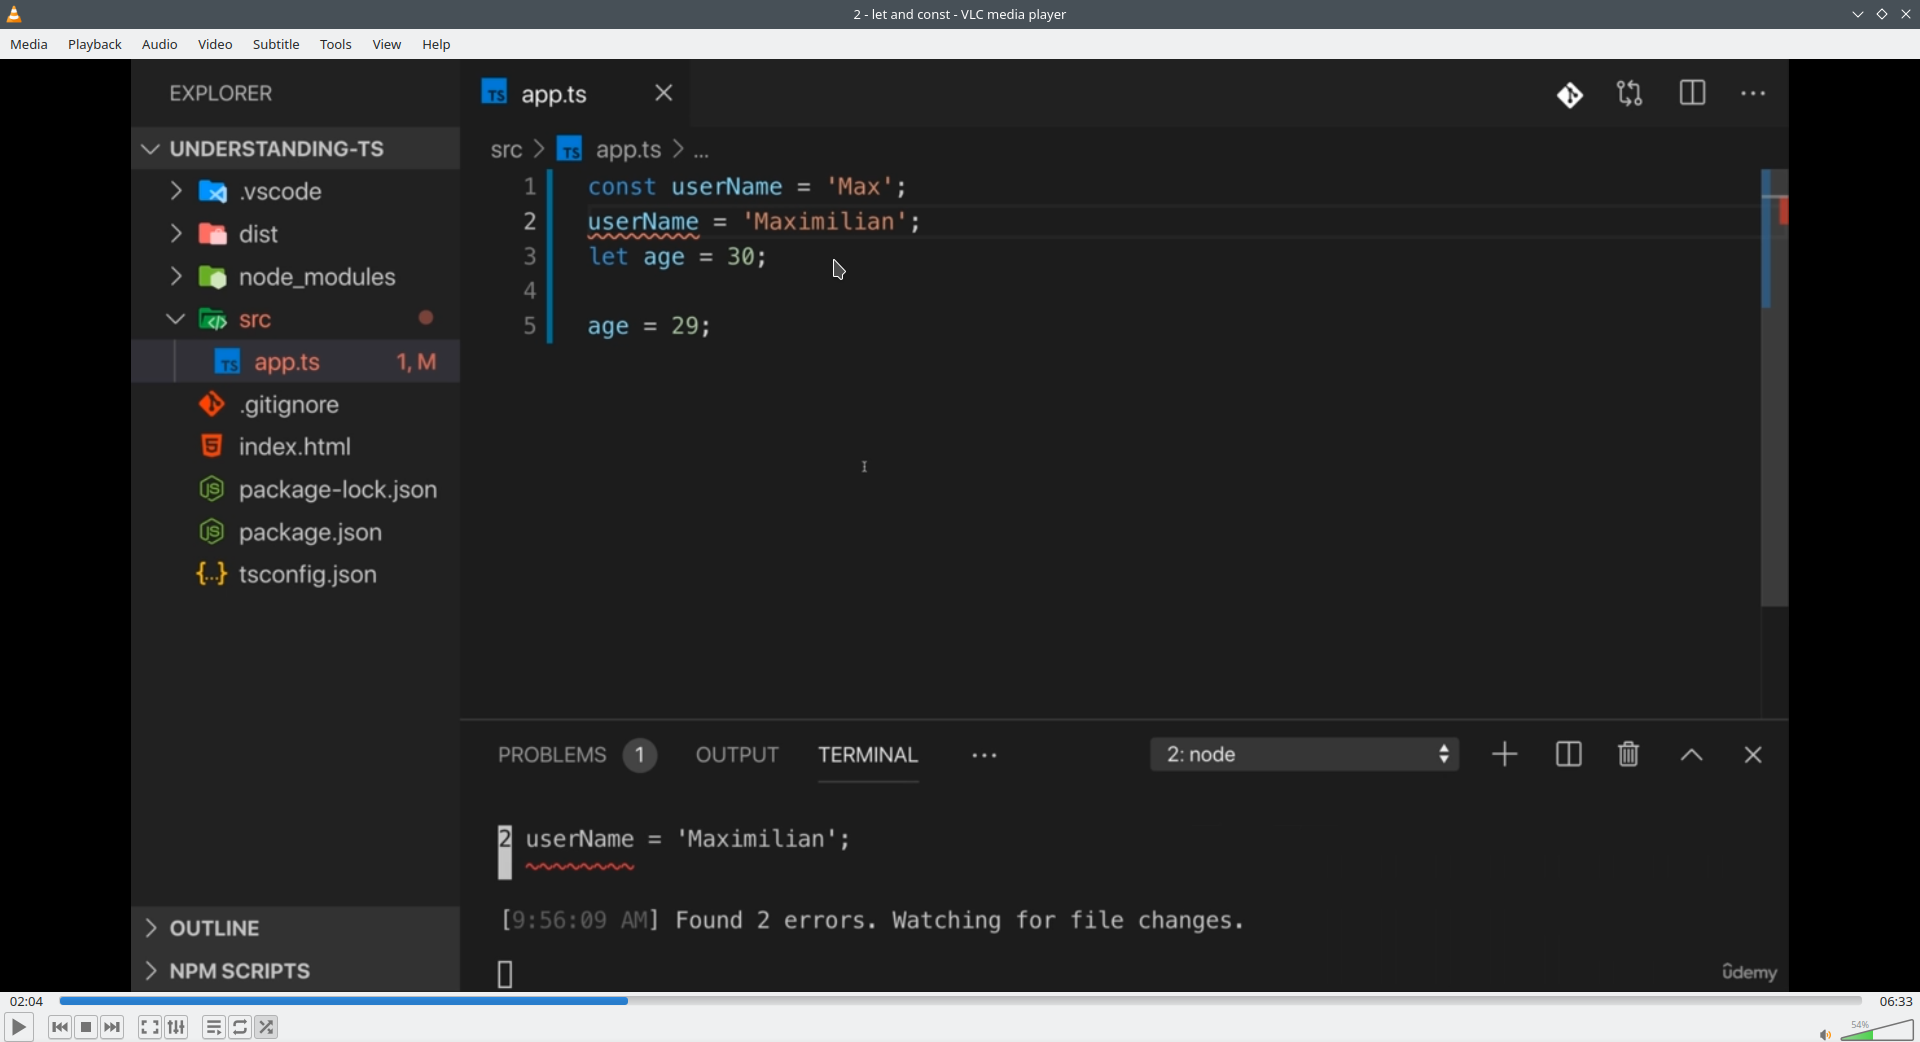Kill terminal with the trash icon

(1629, 754)
